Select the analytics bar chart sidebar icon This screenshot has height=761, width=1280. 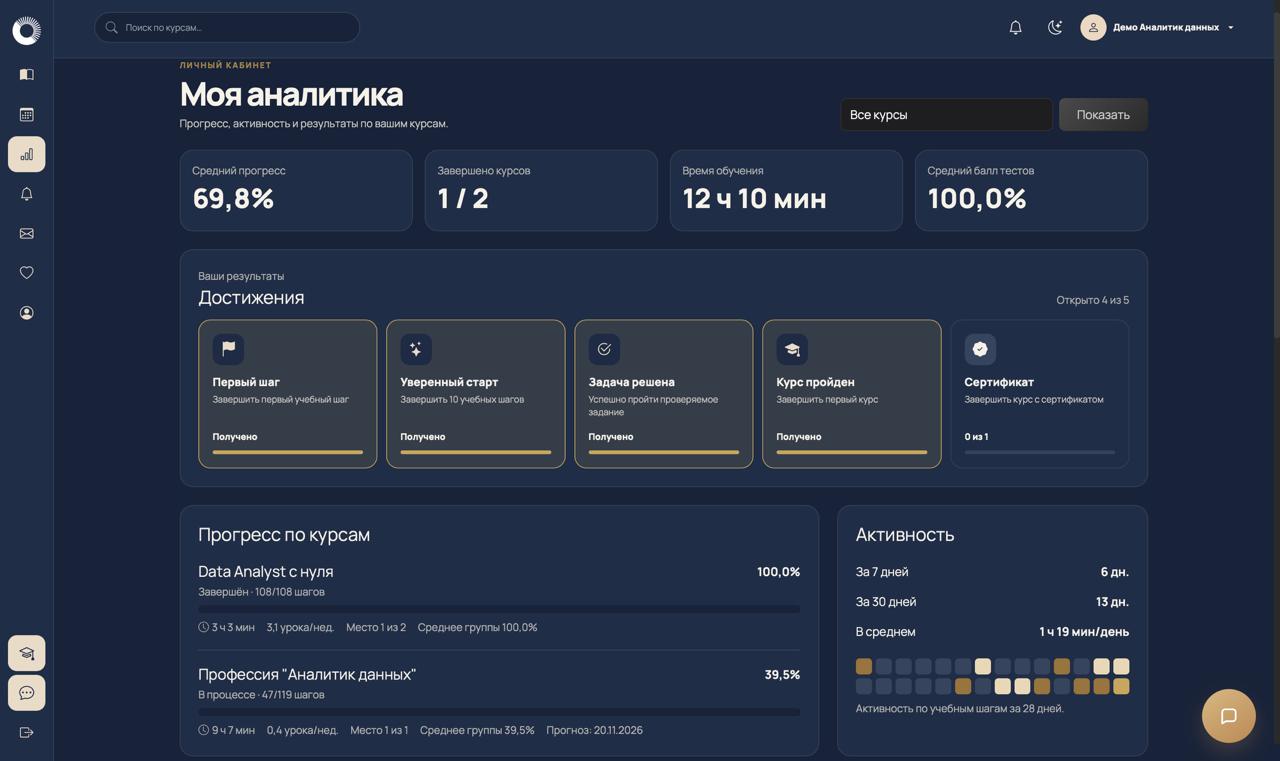pos(27,154)
